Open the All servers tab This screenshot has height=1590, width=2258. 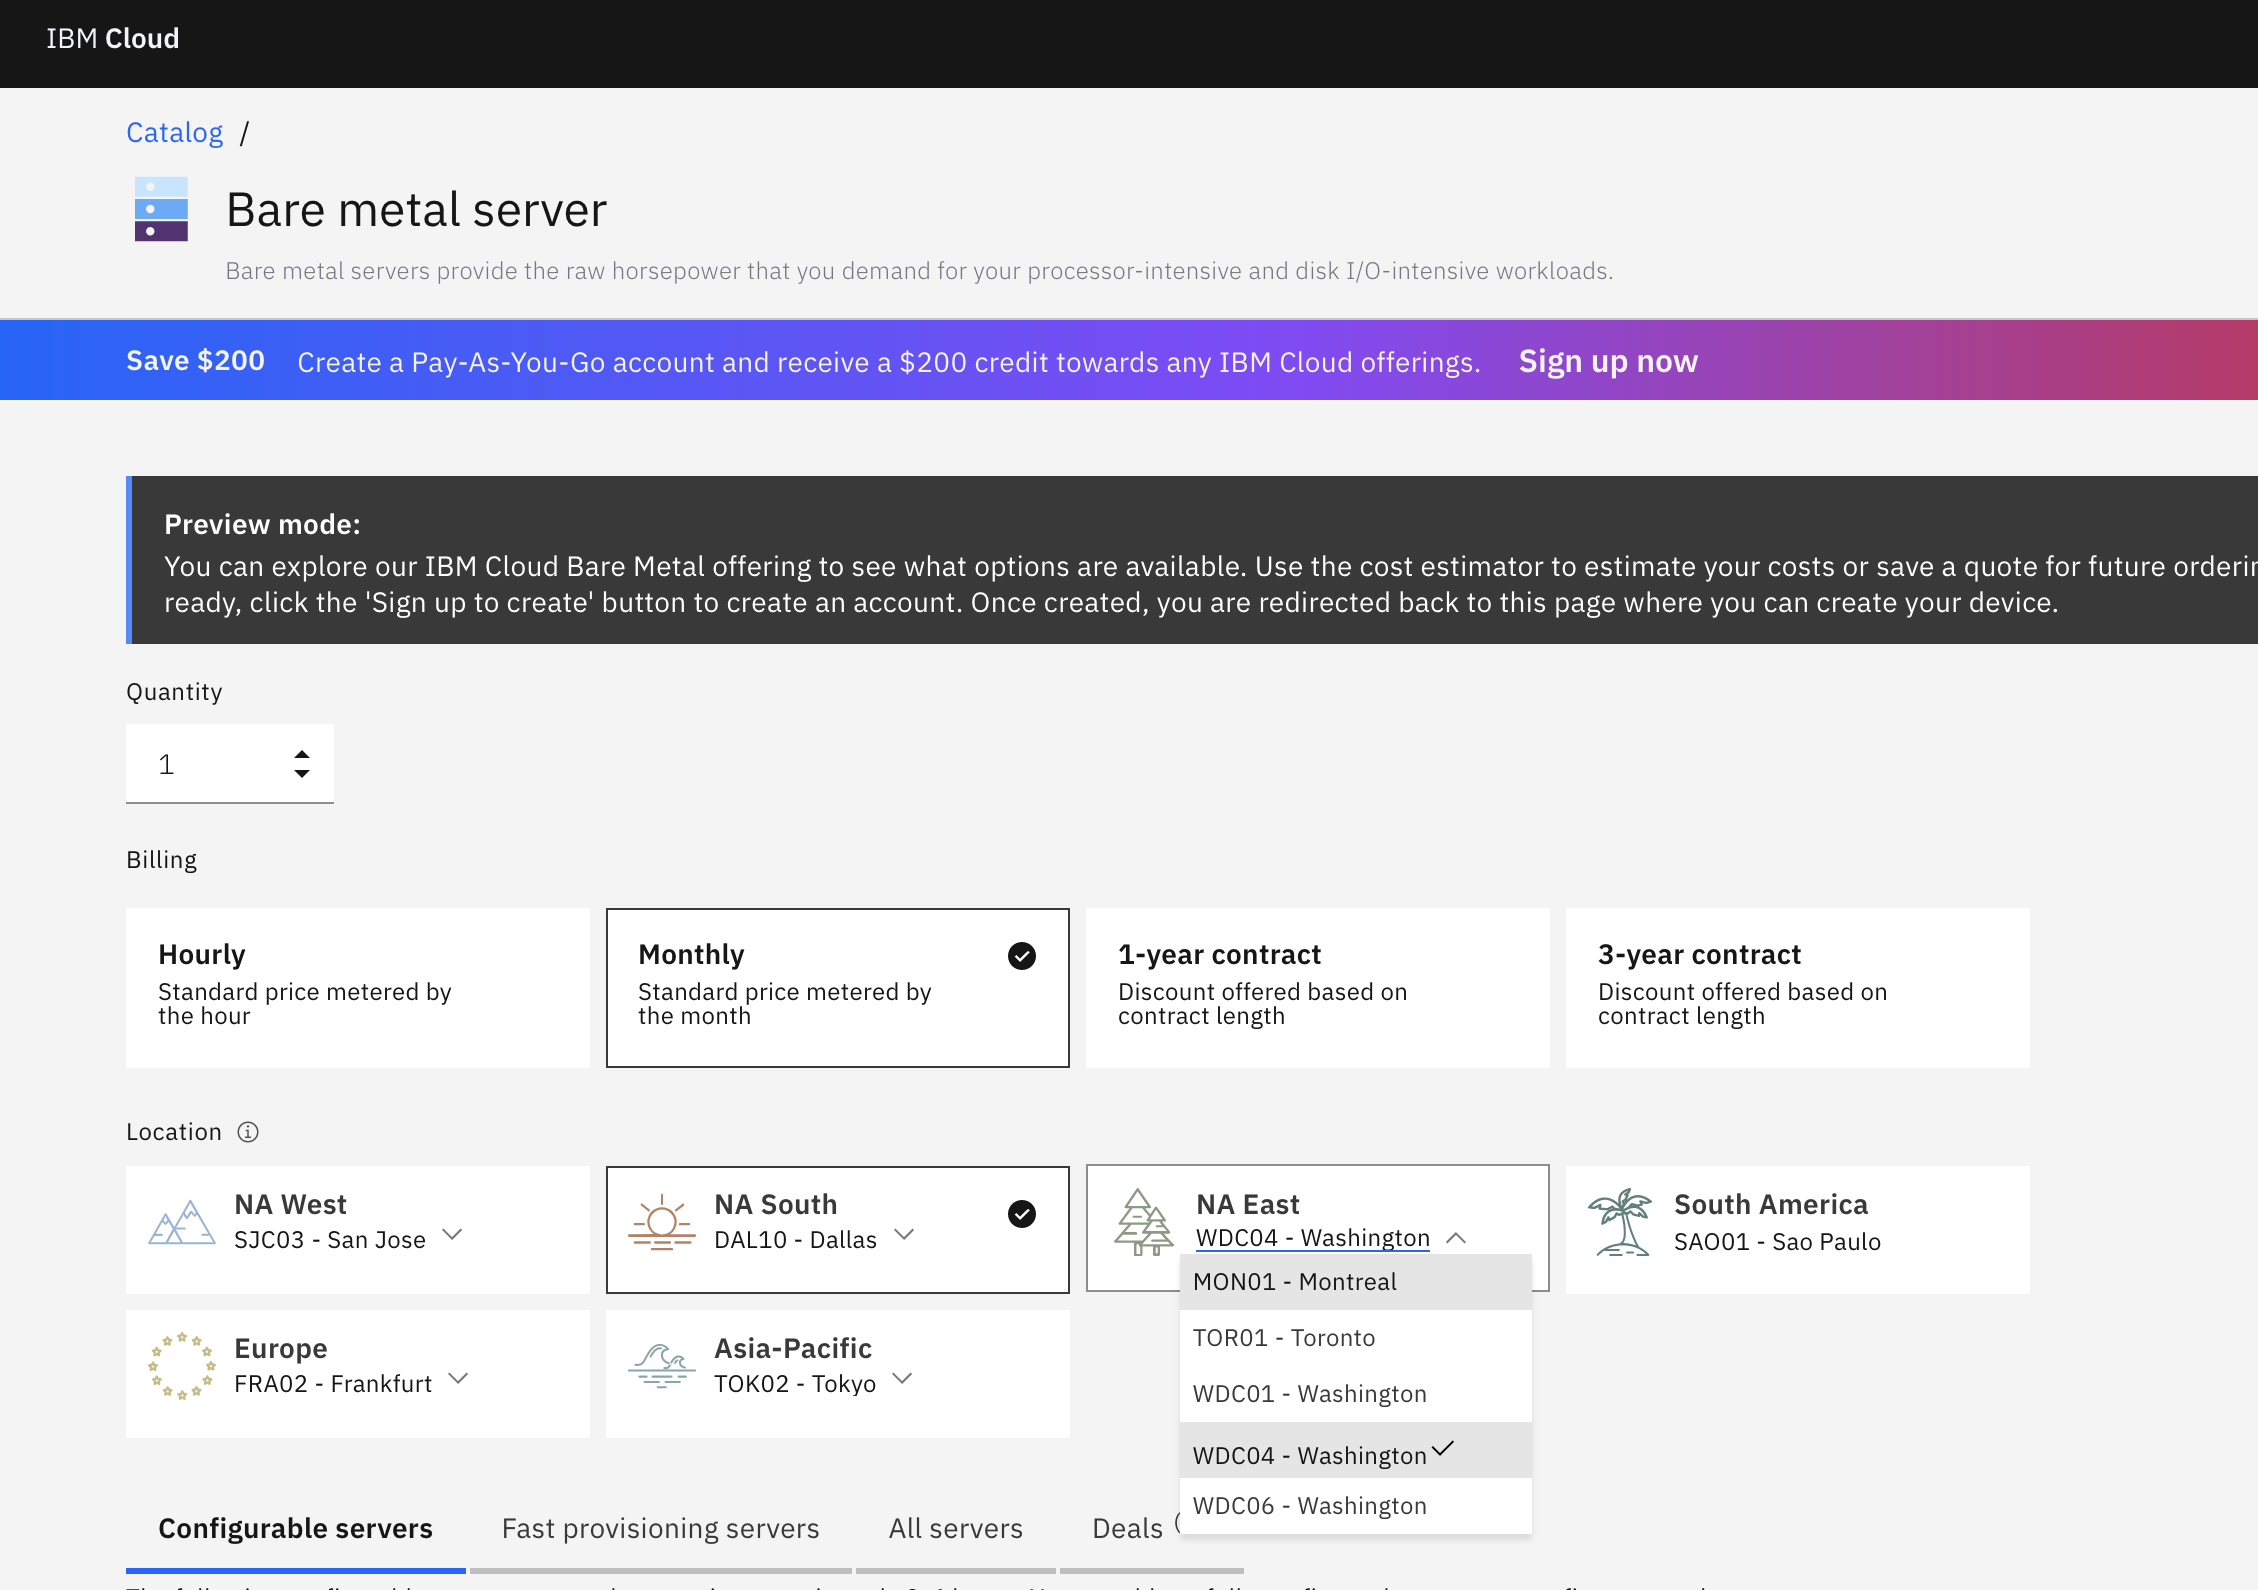(x=955, y=1528)
